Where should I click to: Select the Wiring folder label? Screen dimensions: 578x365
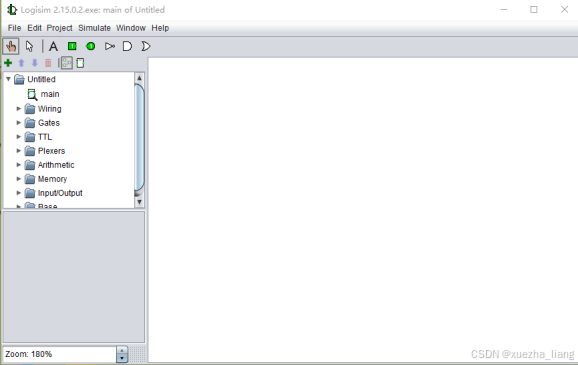[49, 109]
